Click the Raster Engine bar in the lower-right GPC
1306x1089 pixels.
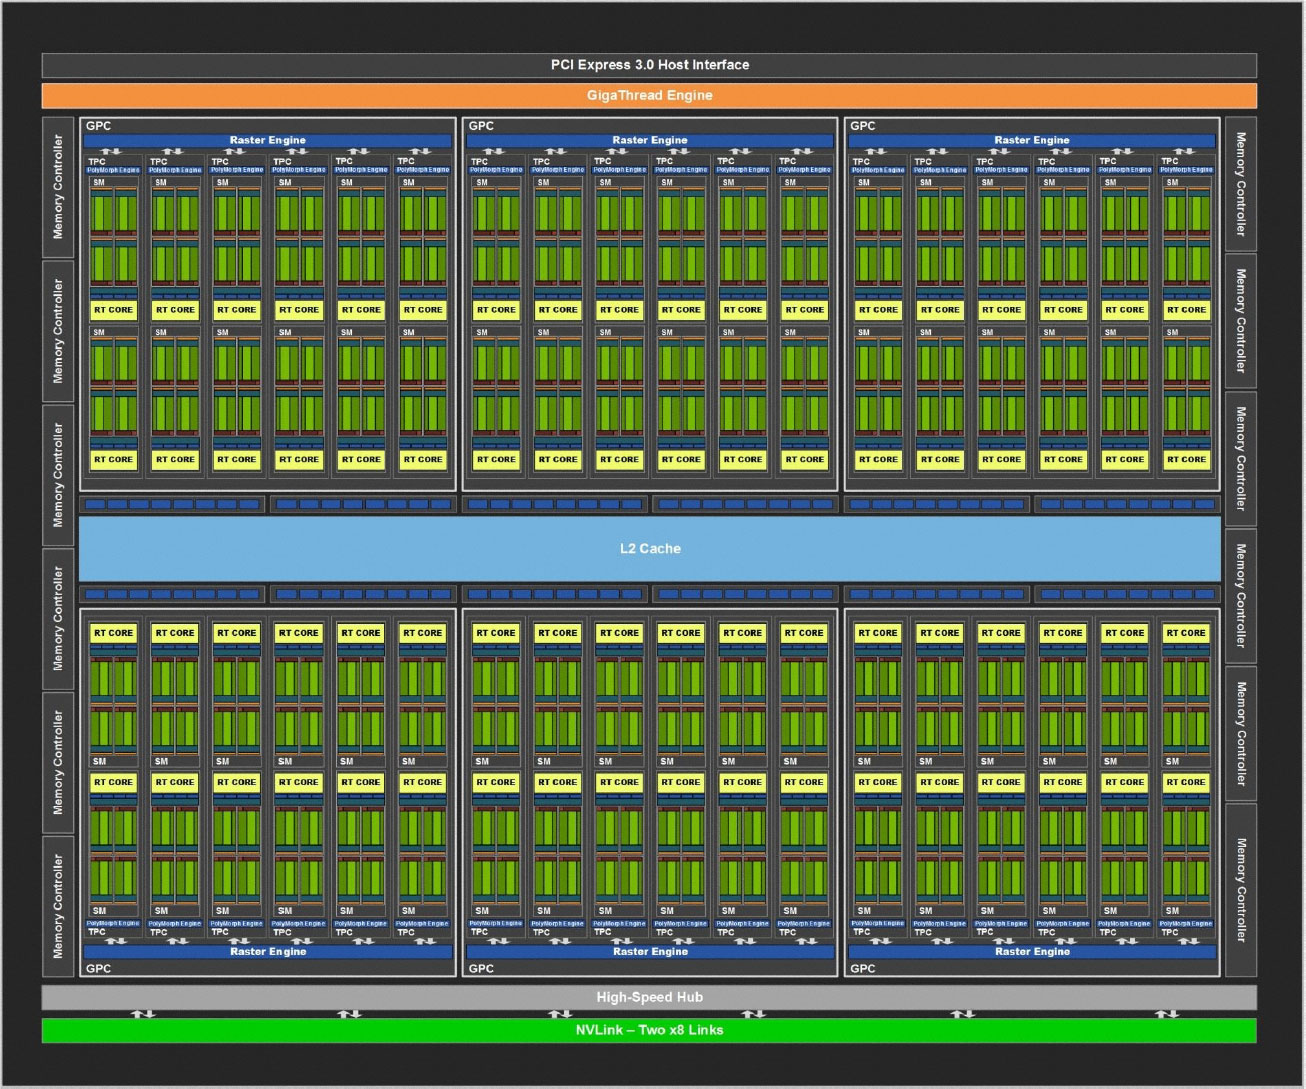[1032, 952]
